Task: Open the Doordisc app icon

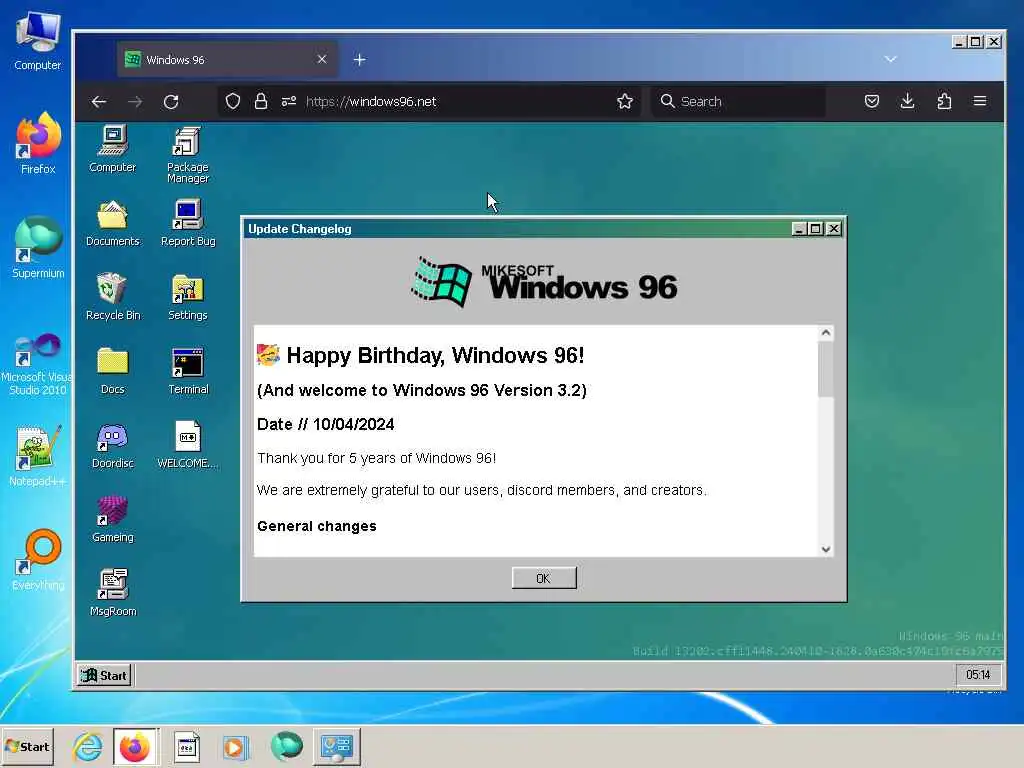Action: (x=112, y=445)
